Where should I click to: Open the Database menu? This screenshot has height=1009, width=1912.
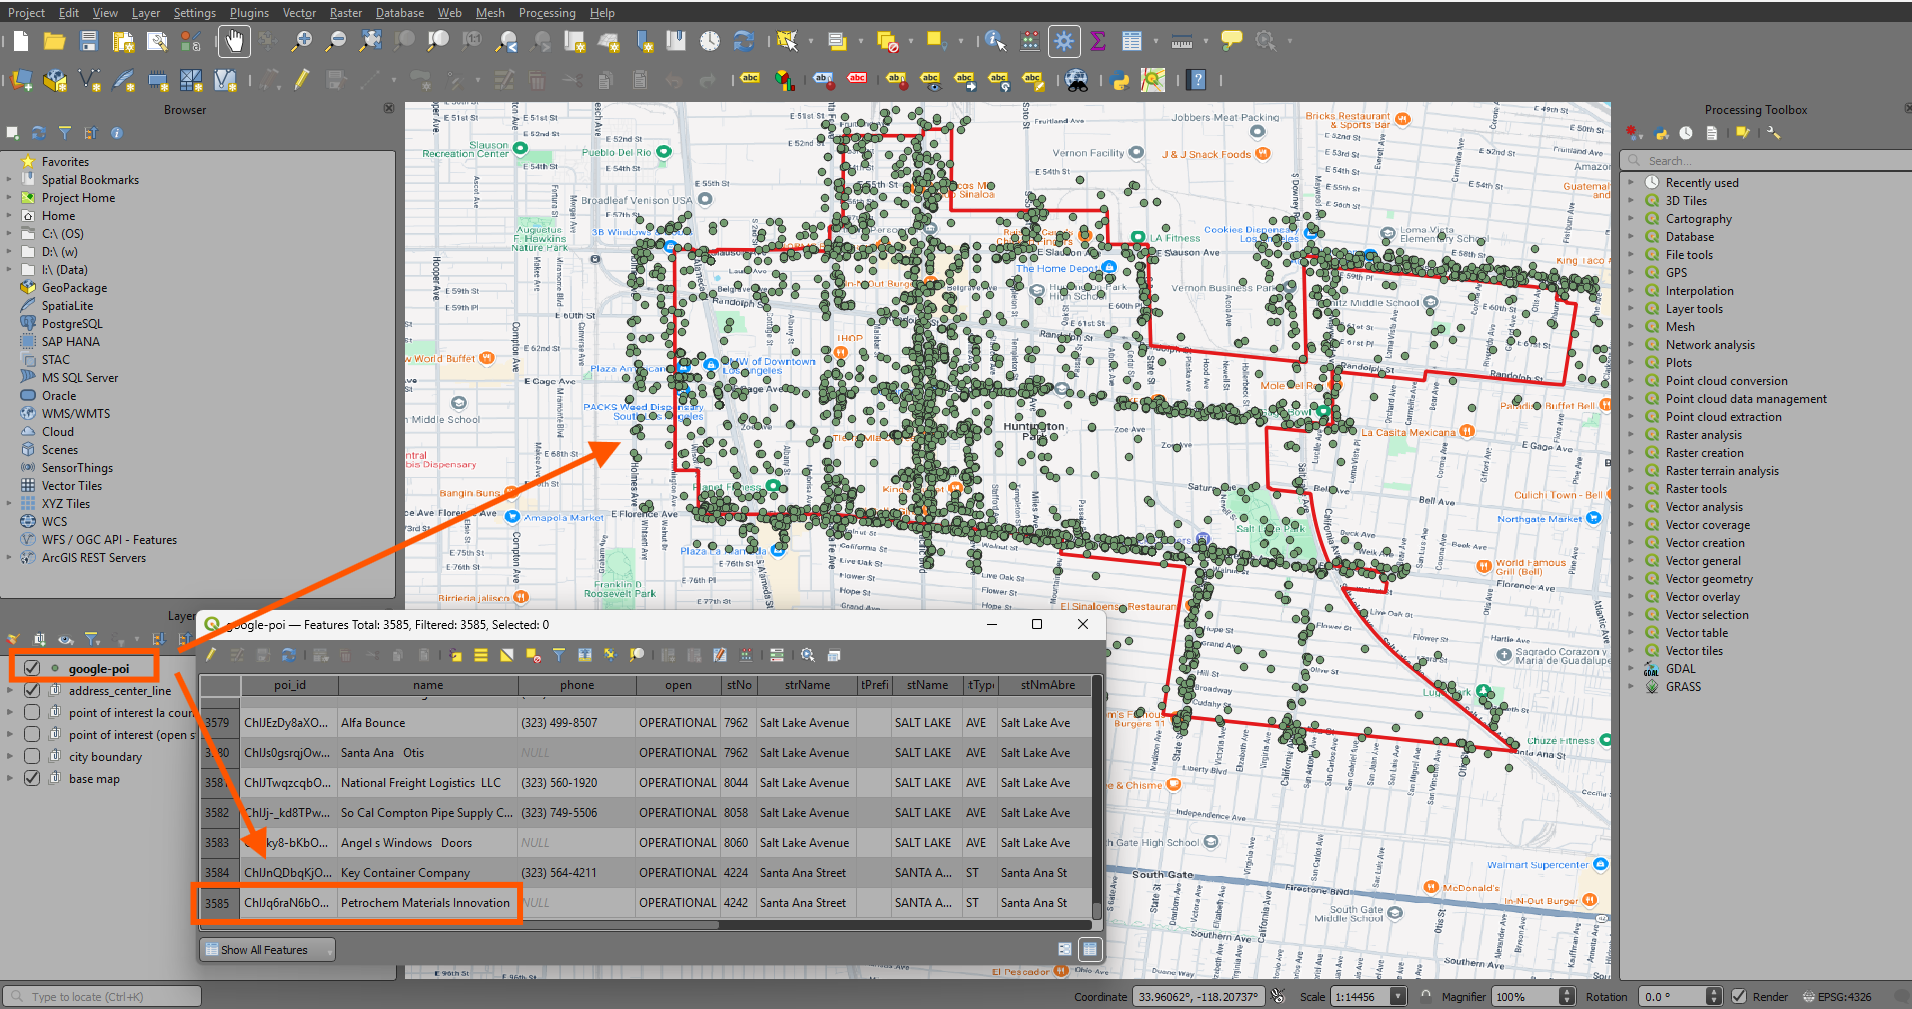400,13
